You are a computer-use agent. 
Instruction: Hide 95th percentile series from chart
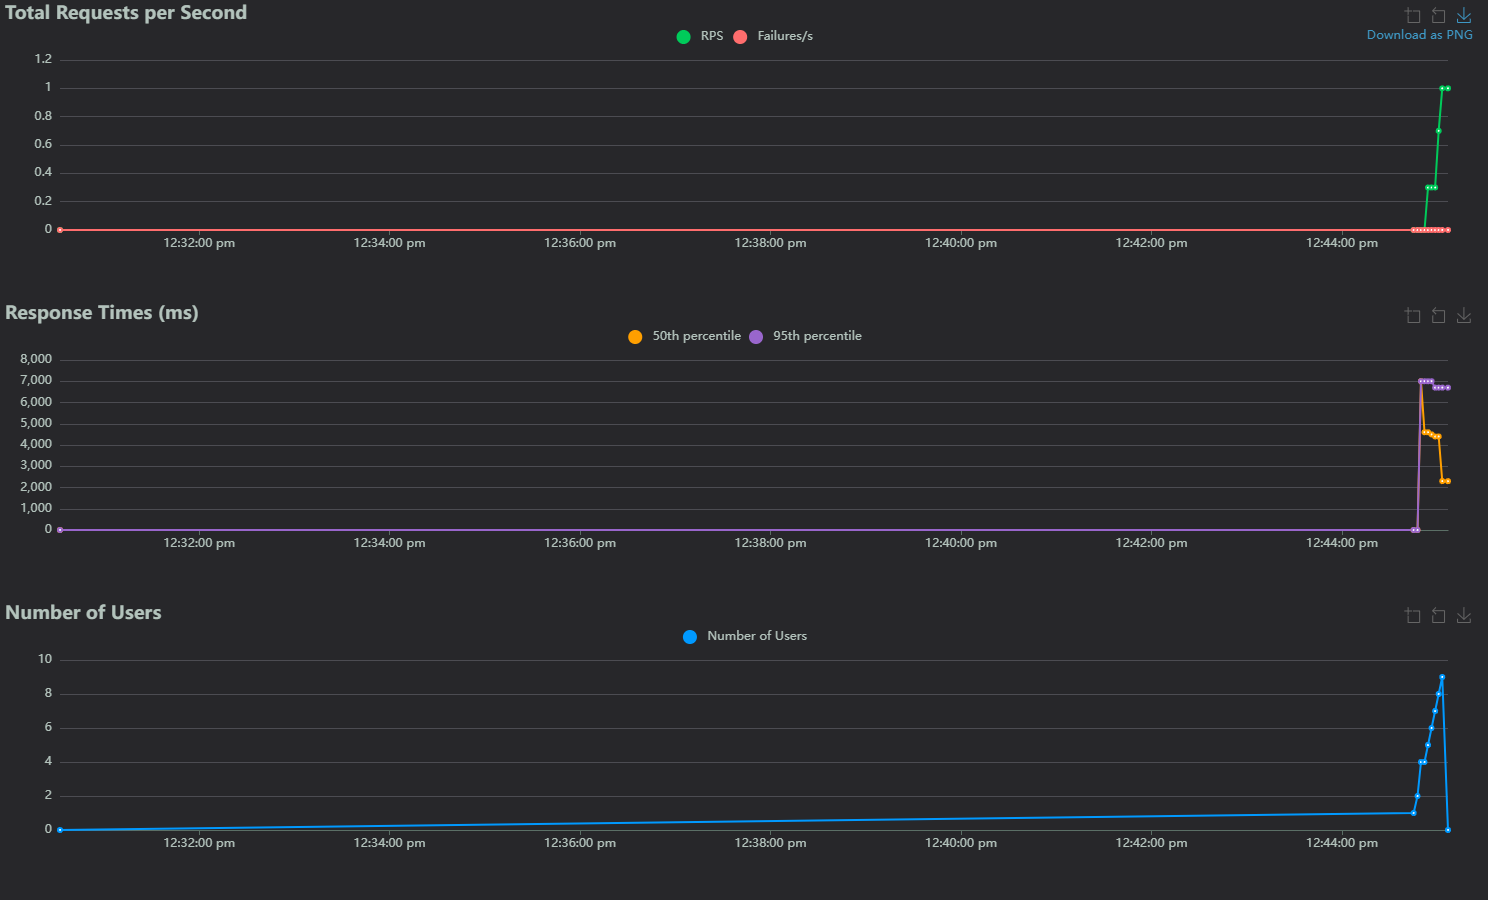pos(805,336)
